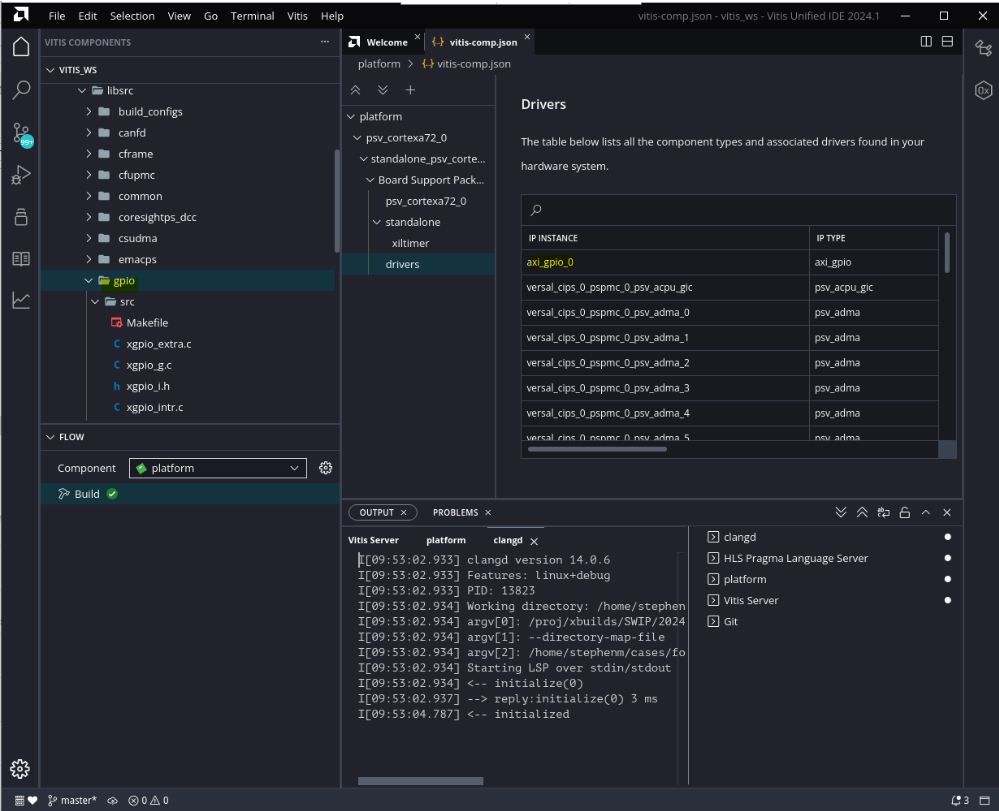Open the Run and Debug sidebar view

click(20, 174)
